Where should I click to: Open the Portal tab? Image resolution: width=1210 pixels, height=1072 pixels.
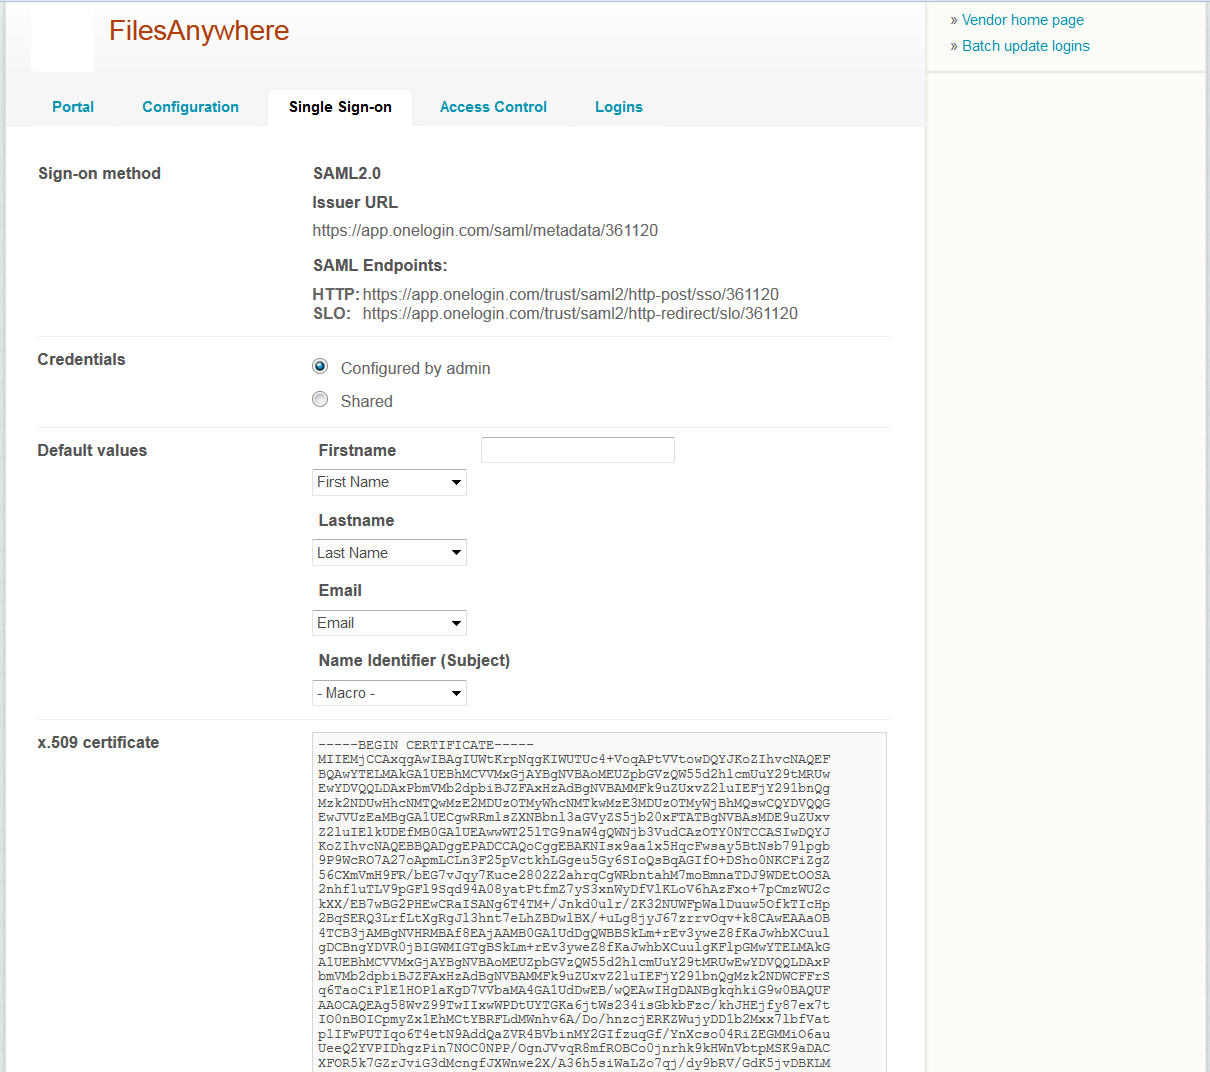click(x=73, y=107)
